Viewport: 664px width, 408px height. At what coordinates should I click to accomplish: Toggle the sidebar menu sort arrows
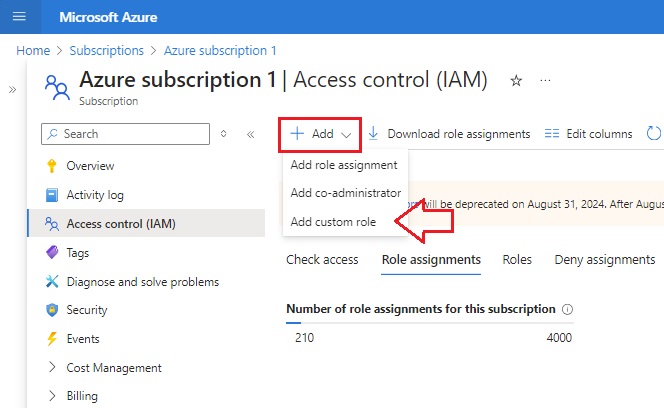(x=224, y=134)
